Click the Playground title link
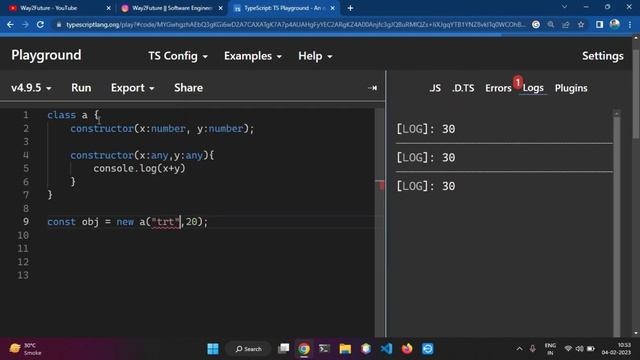Image resolution: width=640 pixels, height=360 pixels. click(46, 55)
